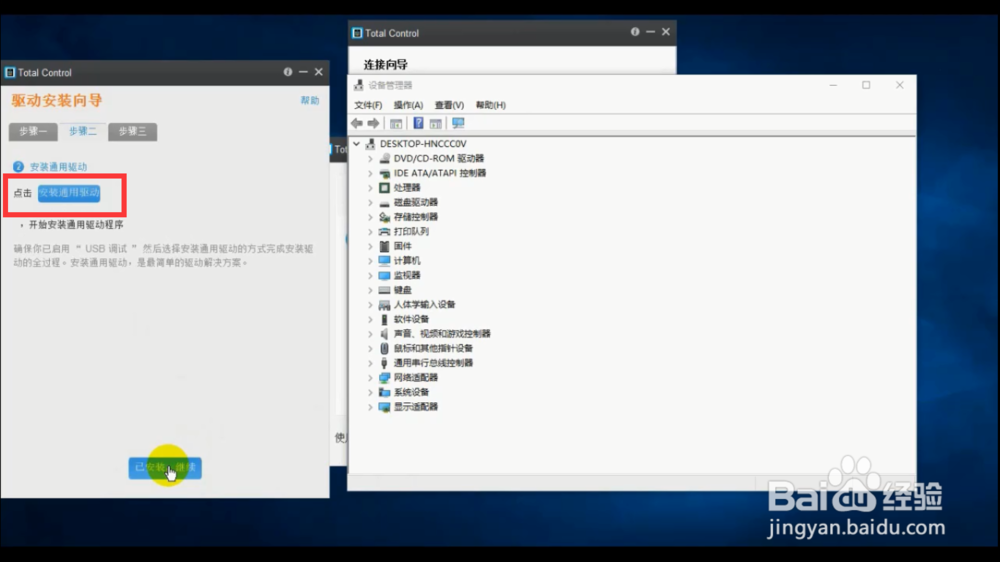This screenshot has width=1000, height=562.
Task: Expand the 监视器 node
Action: click(371, 275)
